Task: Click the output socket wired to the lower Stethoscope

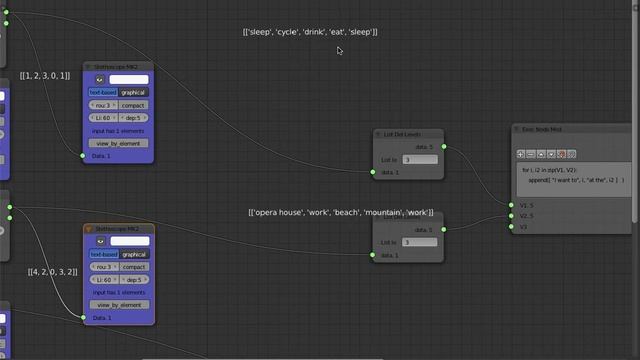Action: pos(10,207)
